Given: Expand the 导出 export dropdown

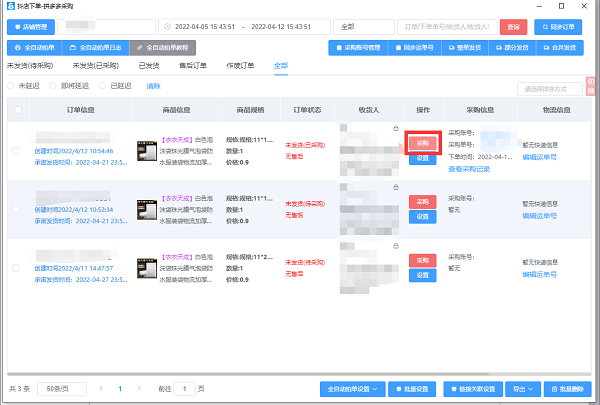Looking at the screenshot, I should pos(523,389).
